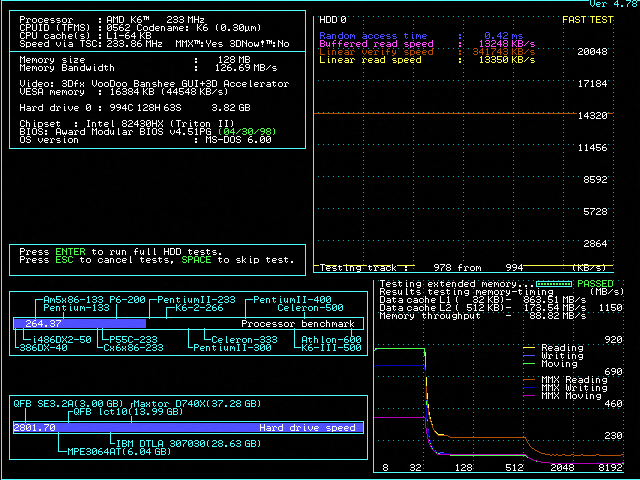Viewport: 640px width, 480px height.
Task: Click the memory test progress bar next to PASSED
Action: pos(554,284)
